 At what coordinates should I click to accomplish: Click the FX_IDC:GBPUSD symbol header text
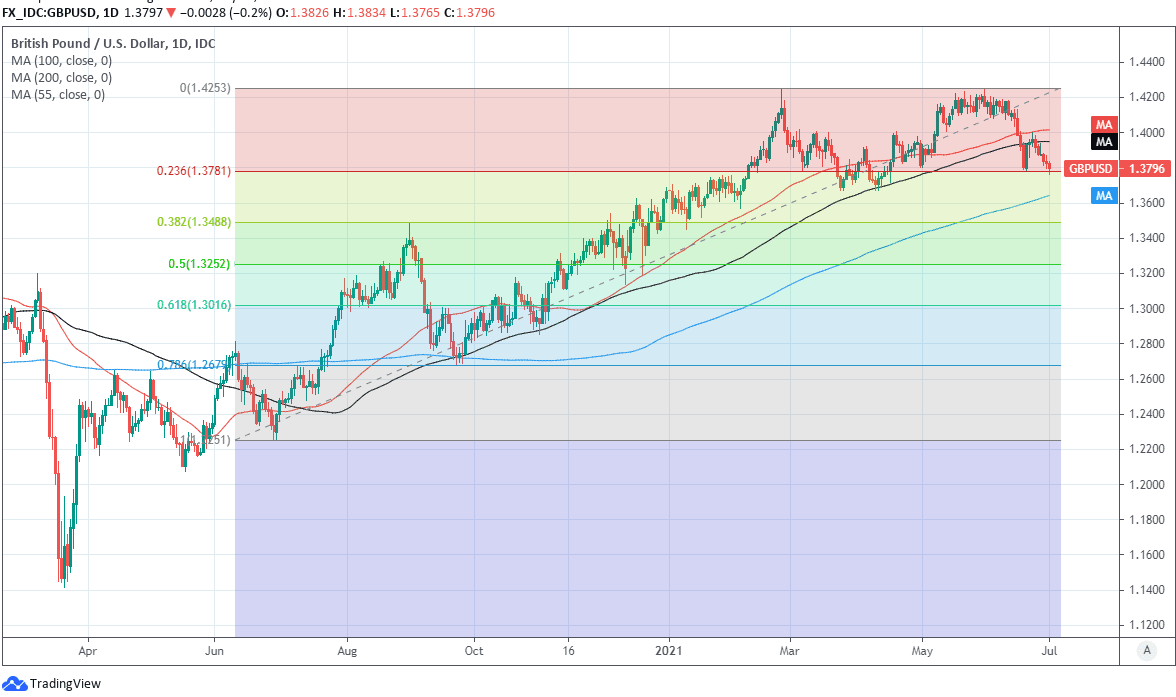(x=52, y=13)
